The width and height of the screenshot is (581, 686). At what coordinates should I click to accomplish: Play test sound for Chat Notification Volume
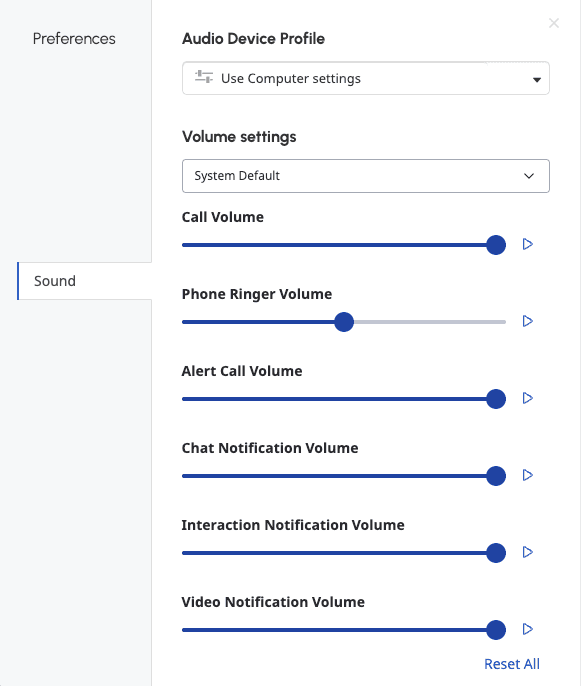(x=528, y=475)
